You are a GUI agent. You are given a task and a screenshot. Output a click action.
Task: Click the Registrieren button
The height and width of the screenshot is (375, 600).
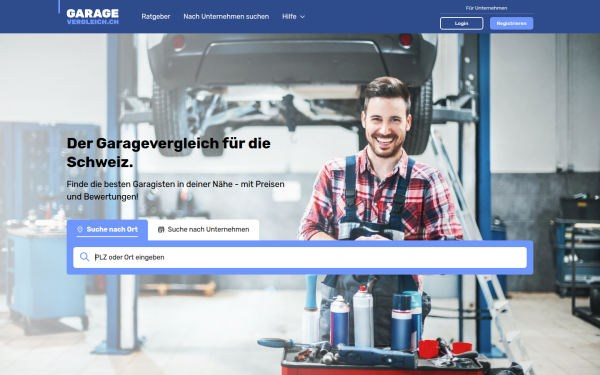coord(511,23)
